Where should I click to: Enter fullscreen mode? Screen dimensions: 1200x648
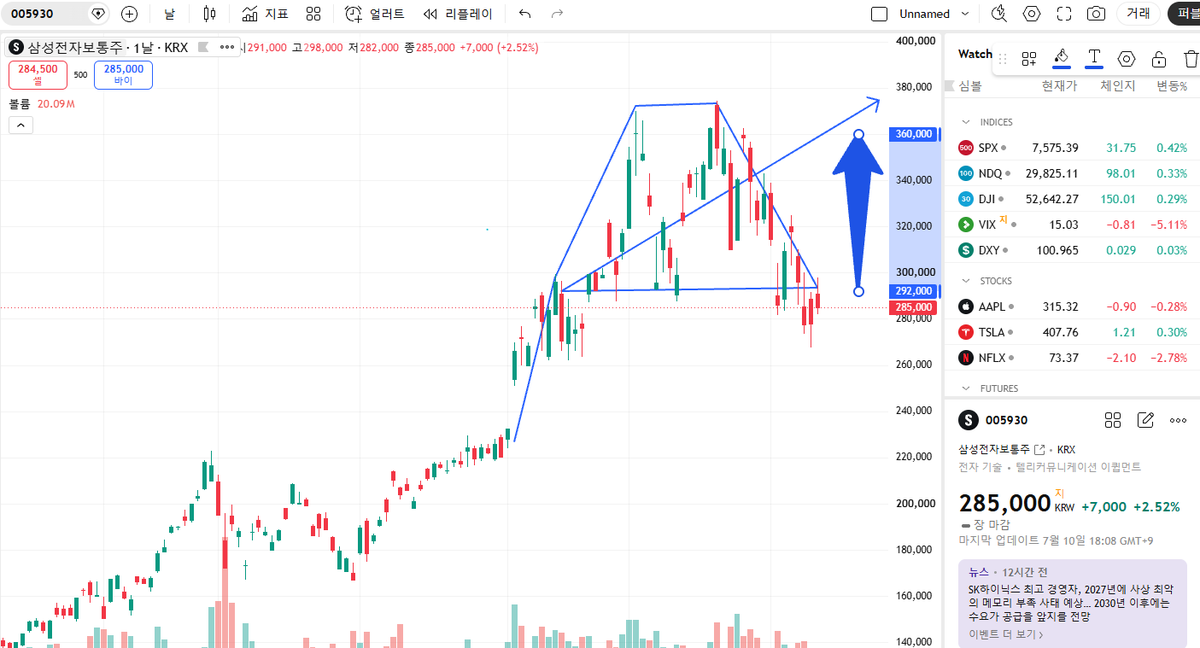point(1064,14)
